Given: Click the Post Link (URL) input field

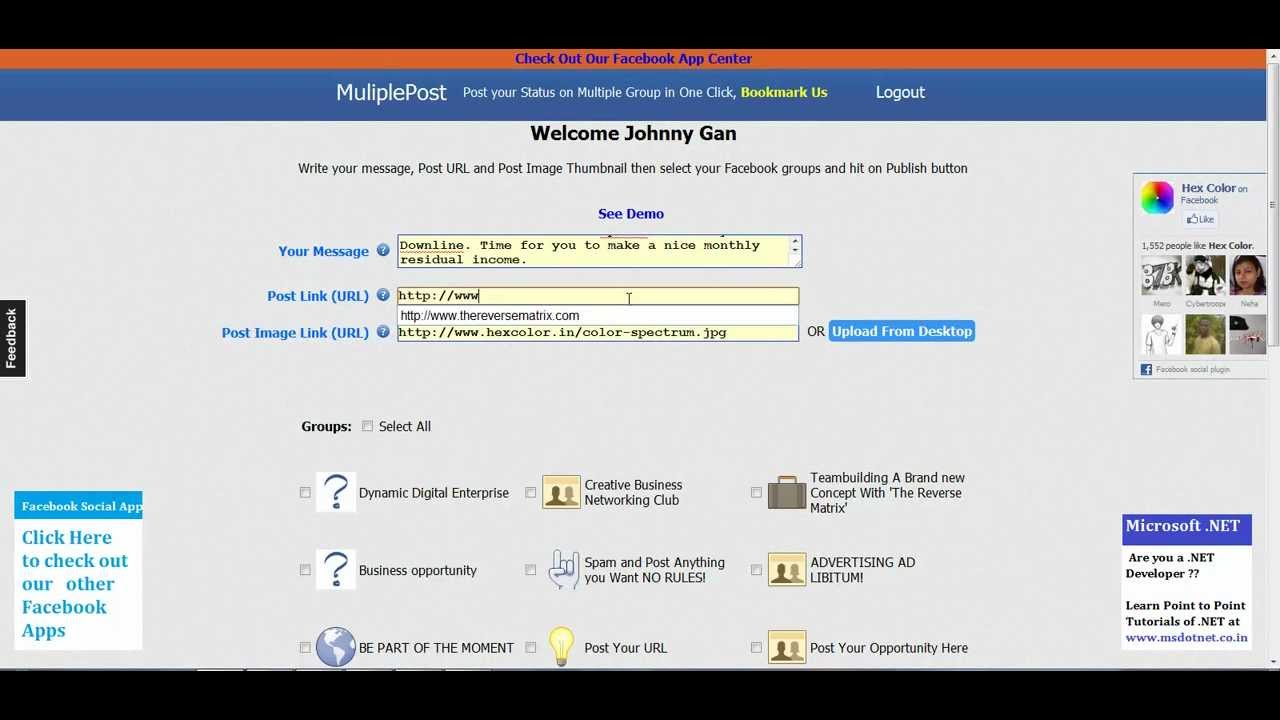Looking at the screenshot, I should (x=598, y=296).
